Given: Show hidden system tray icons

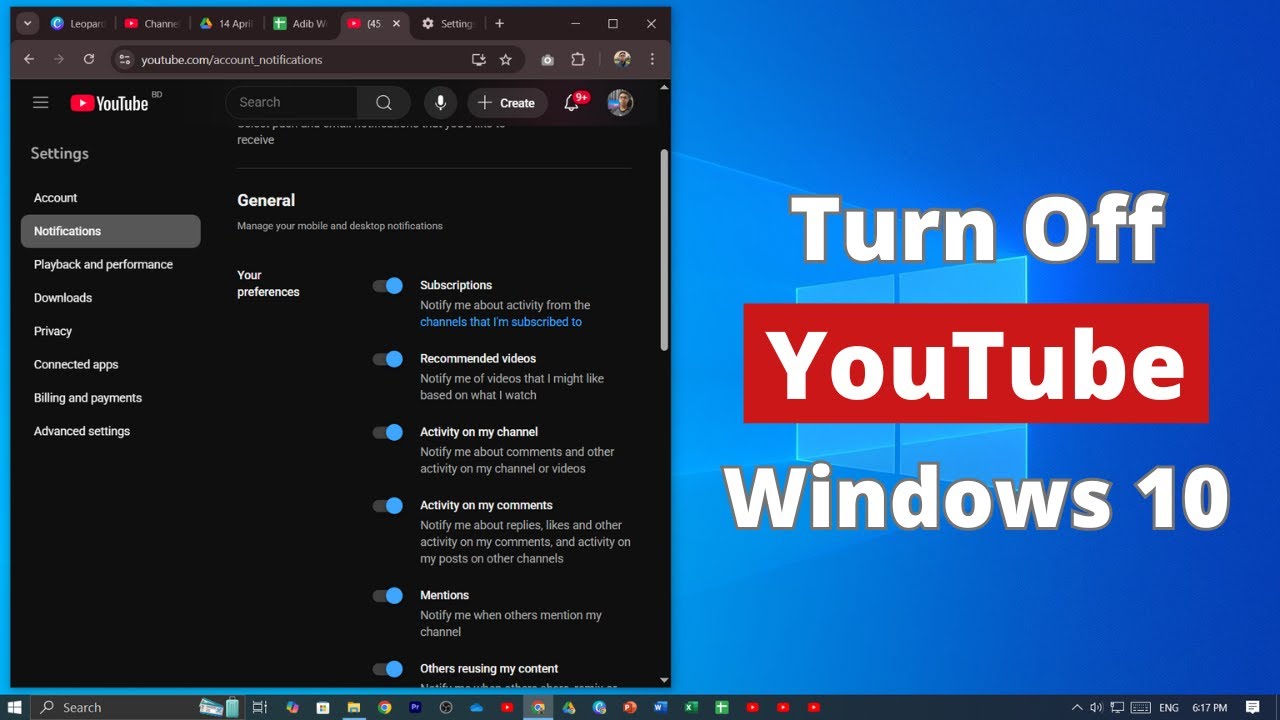Looking at the screenshot, I should (x=1077, y=707).
